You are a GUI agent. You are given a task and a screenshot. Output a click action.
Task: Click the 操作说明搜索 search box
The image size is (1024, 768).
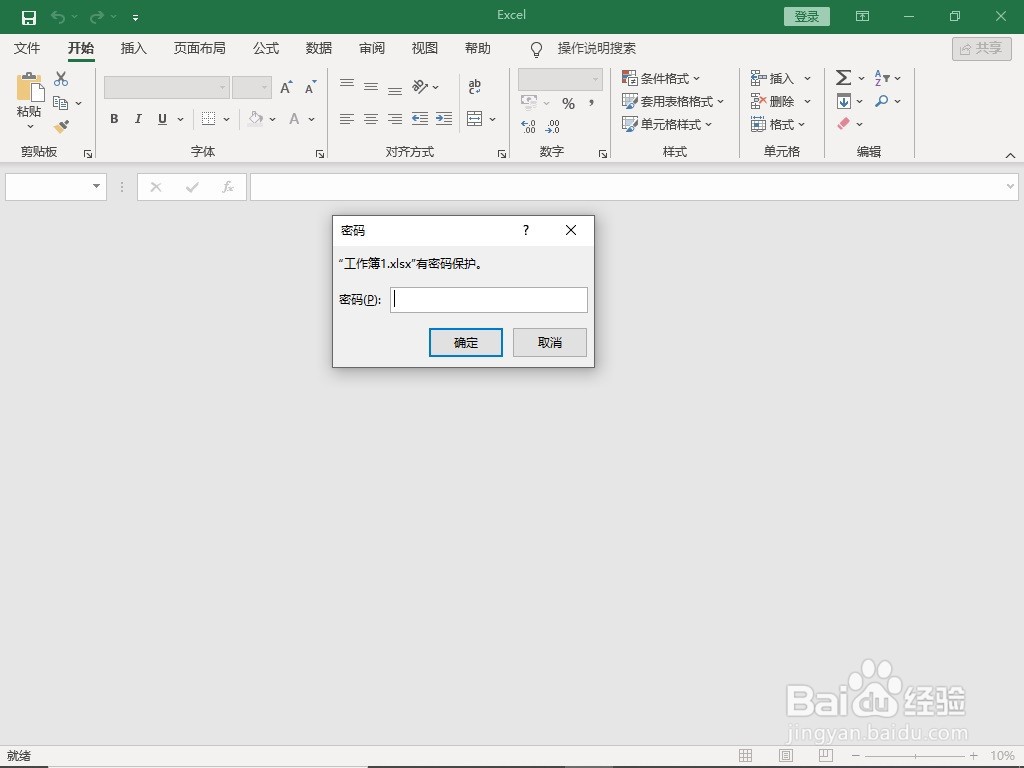[x=596, y=48]
